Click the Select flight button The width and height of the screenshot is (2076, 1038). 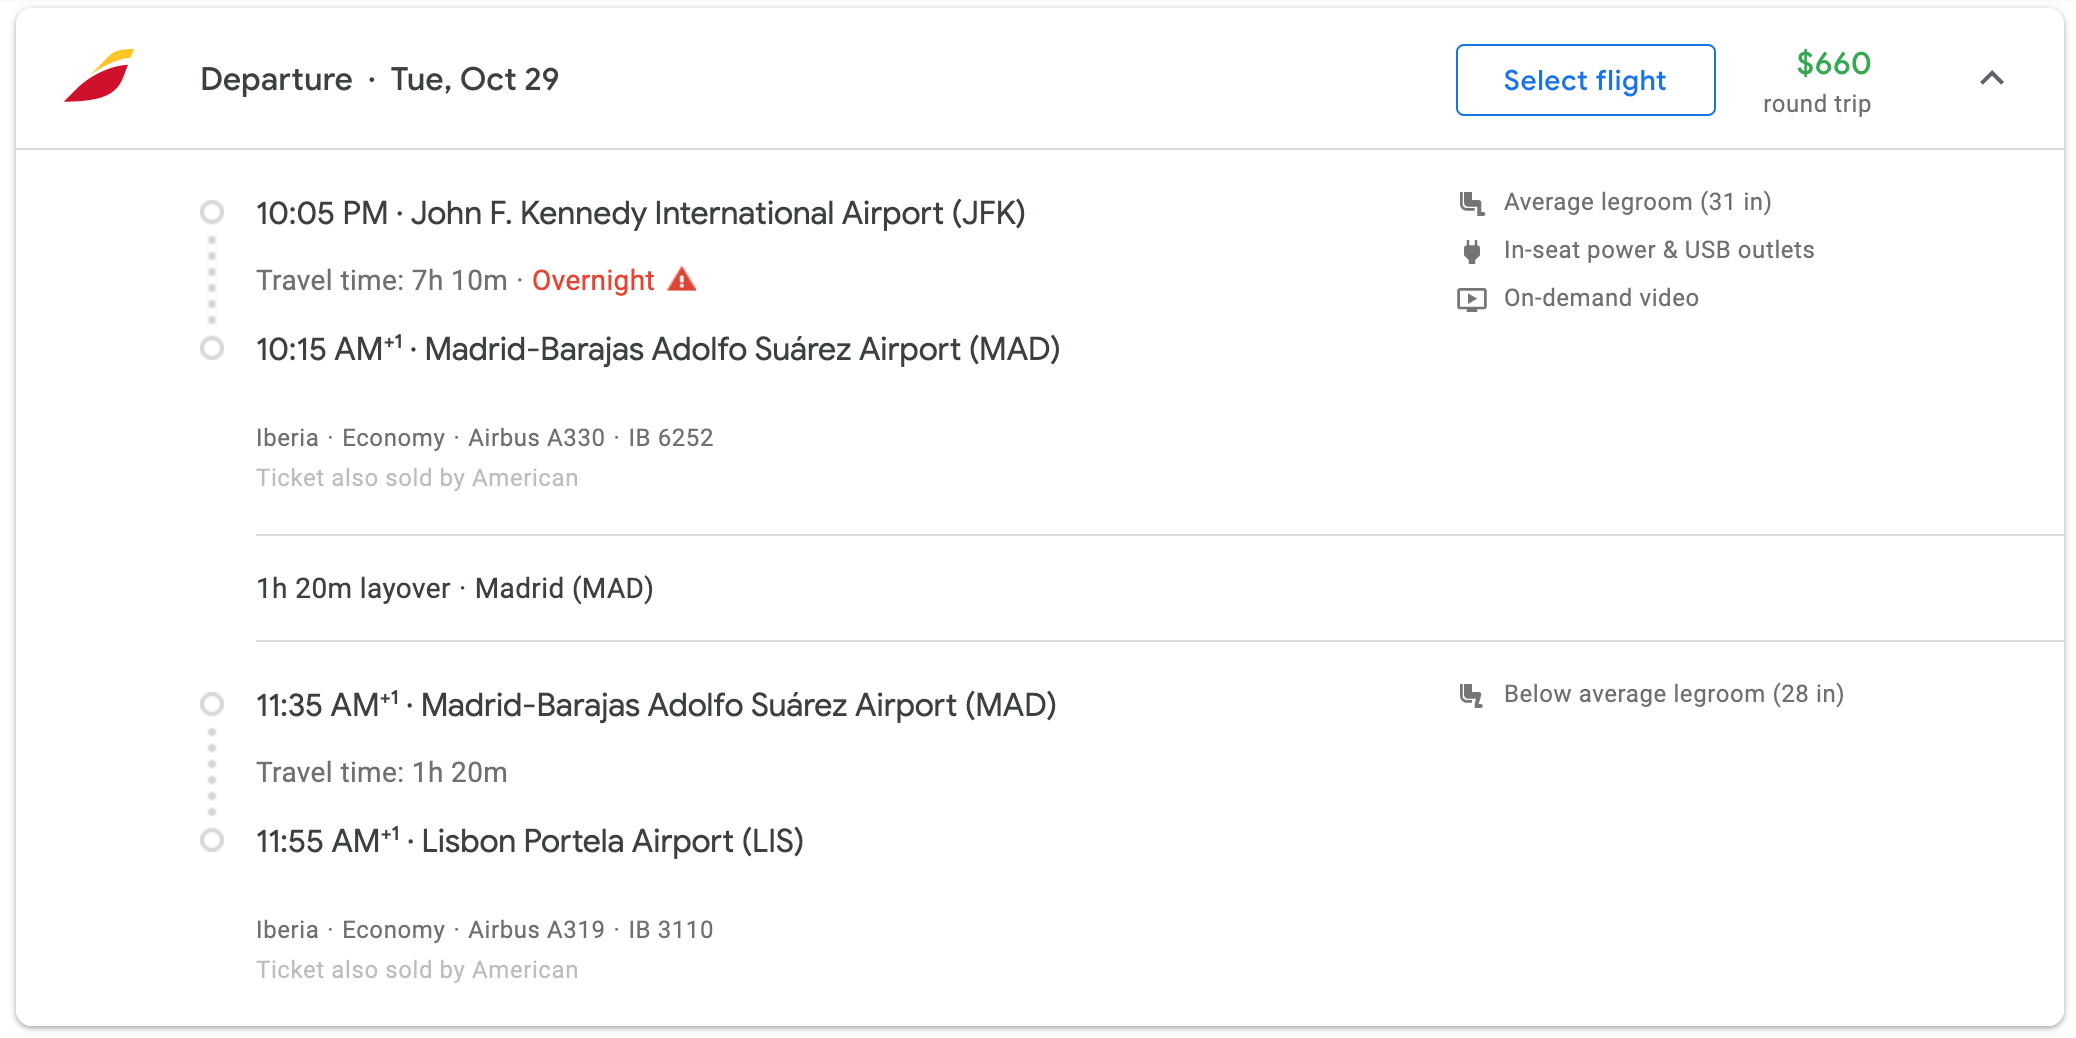point(1585,80)
